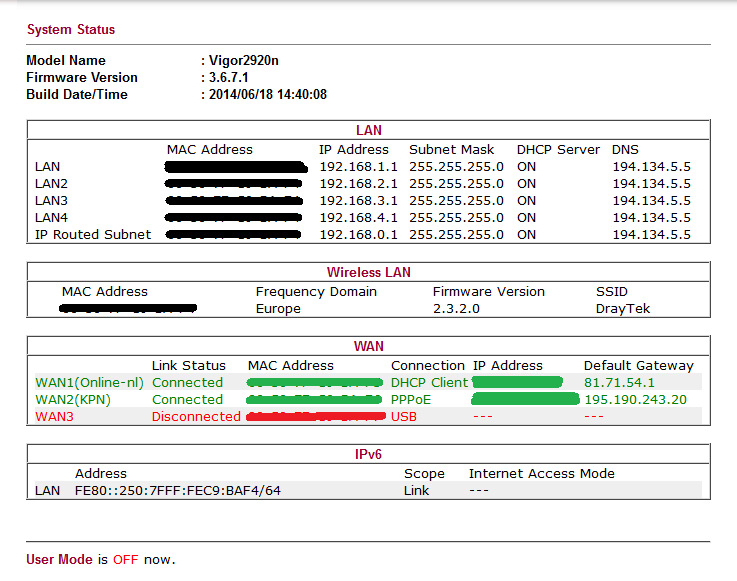Click the DHCP Server column header

(x=558, y=150)
